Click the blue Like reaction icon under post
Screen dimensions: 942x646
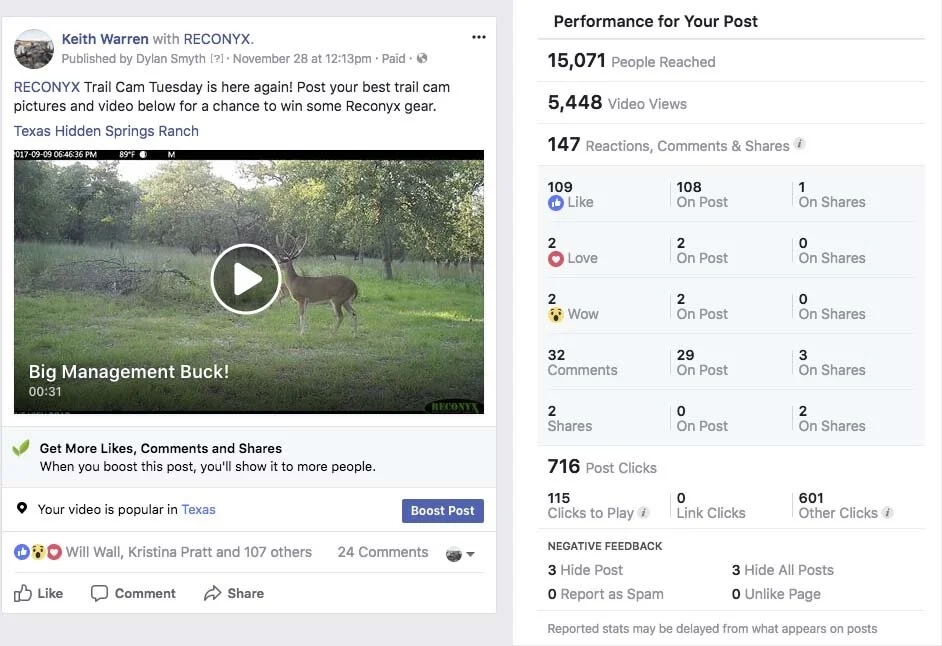point(22,552)
